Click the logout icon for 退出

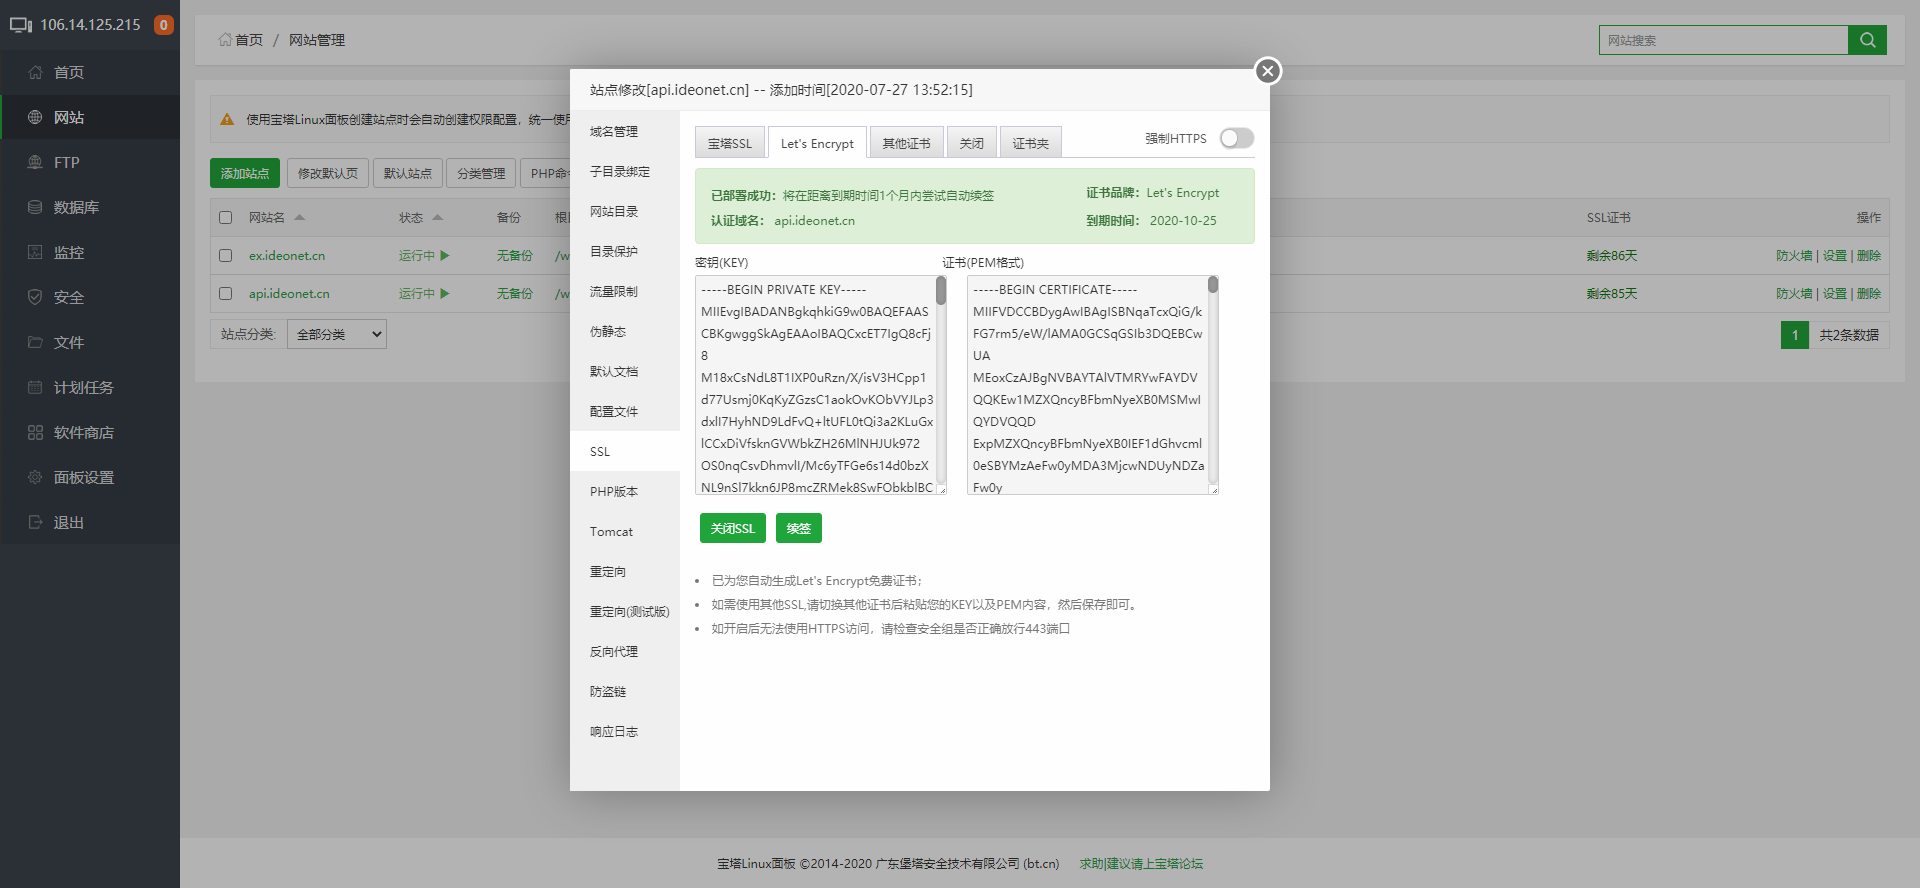pos(35,522)
